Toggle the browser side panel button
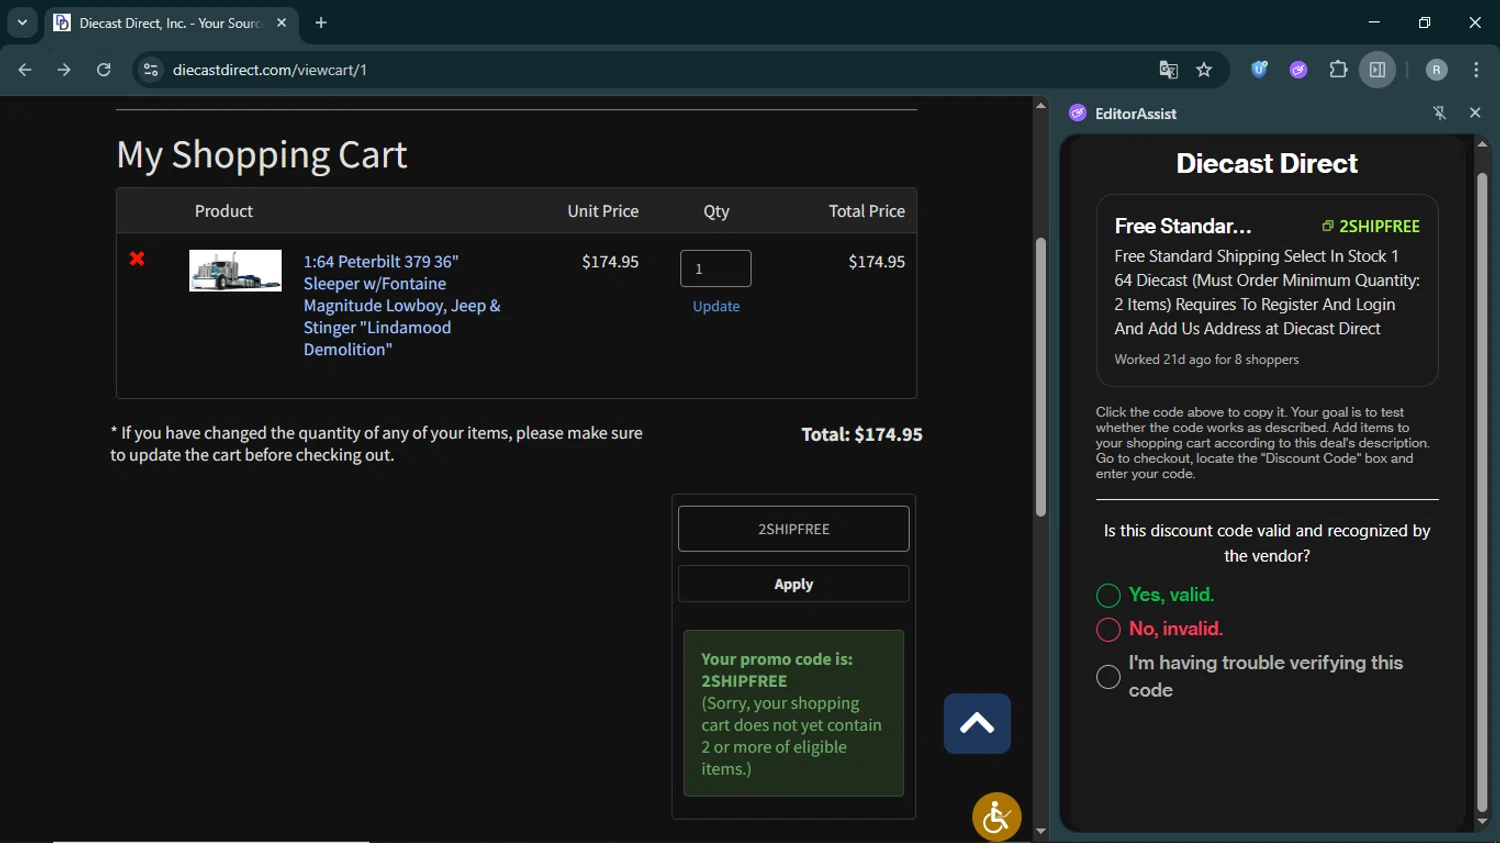 tap(1377, 70)
